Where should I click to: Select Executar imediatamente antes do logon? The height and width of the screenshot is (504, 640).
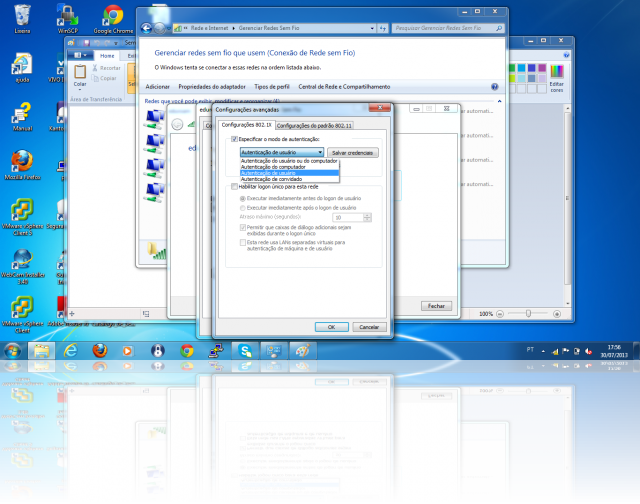pos(243,198)
